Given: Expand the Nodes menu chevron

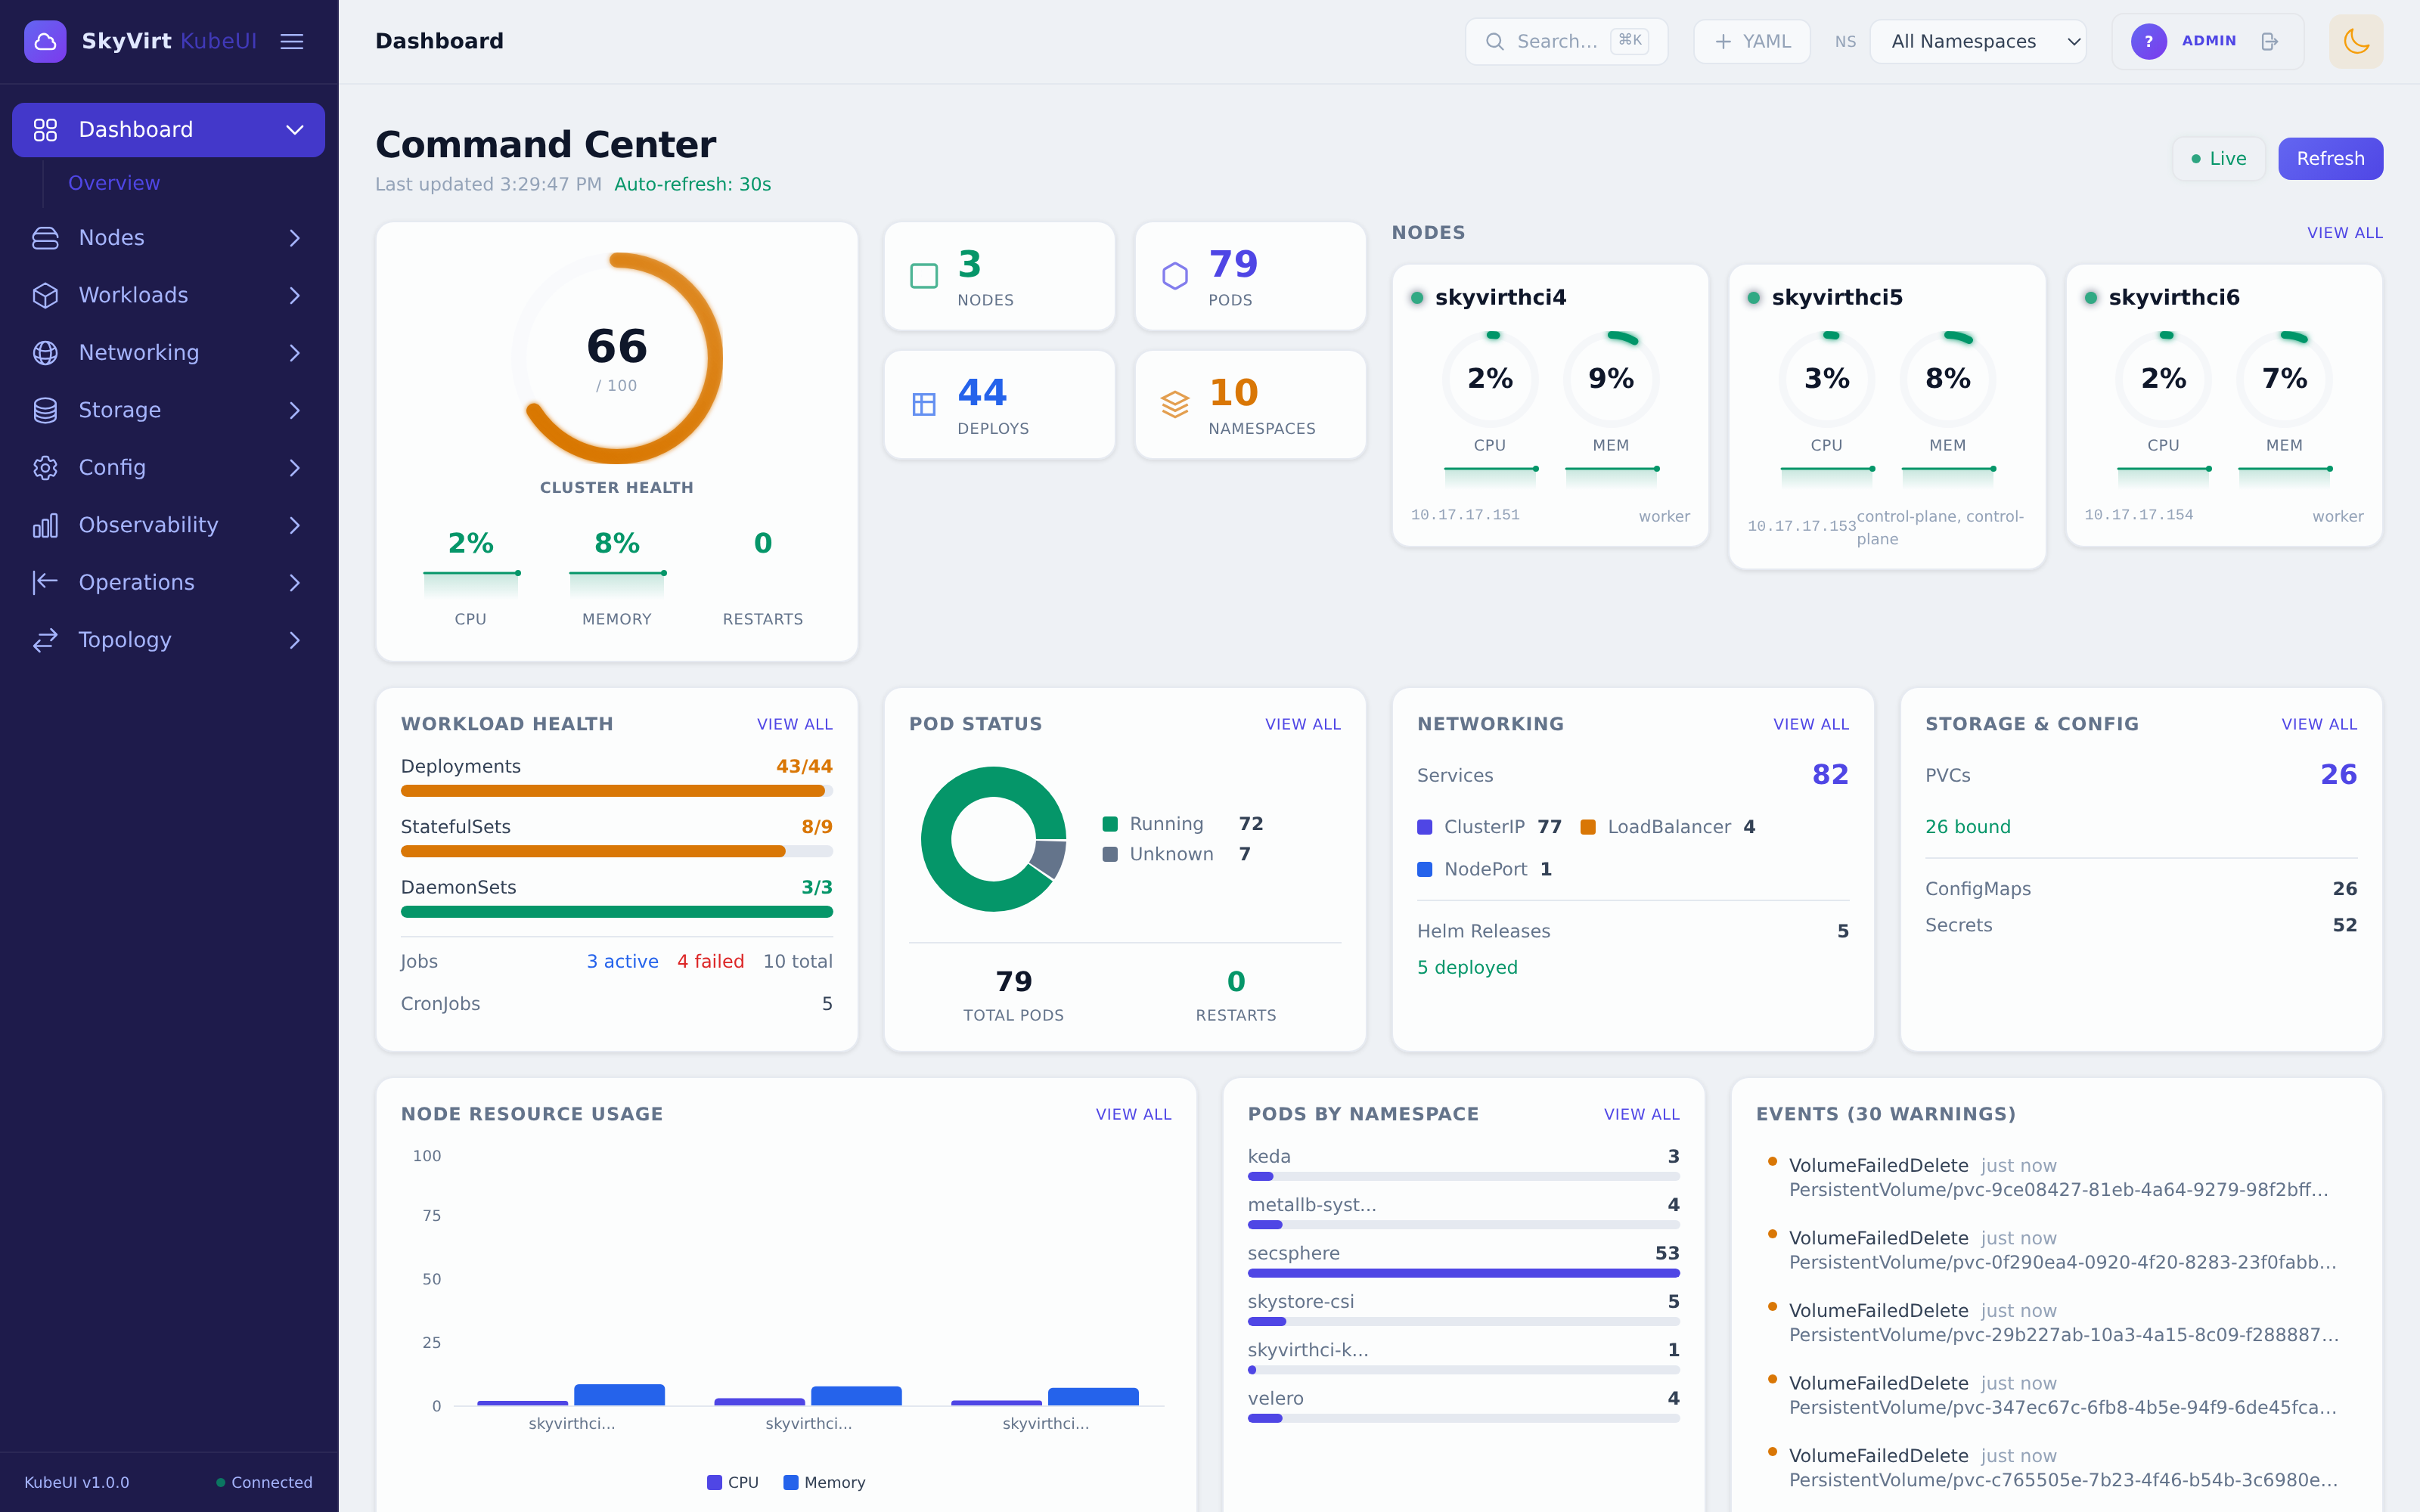Looking at the screenshot, I should [295, 238].
